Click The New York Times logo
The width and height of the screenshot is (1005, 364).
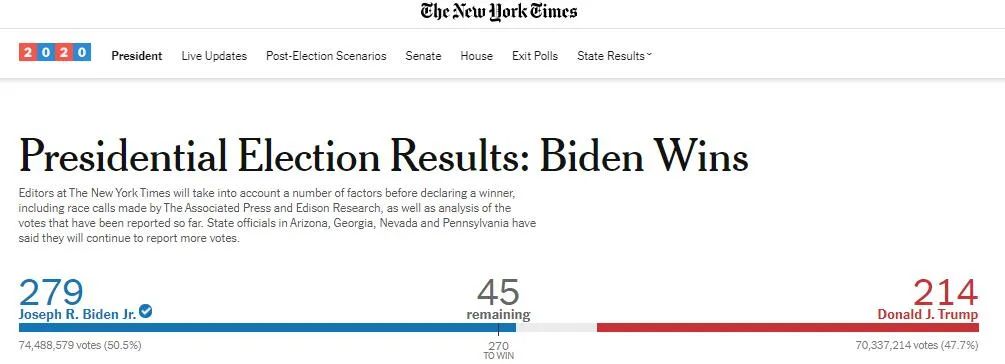(x=499, y=12)
